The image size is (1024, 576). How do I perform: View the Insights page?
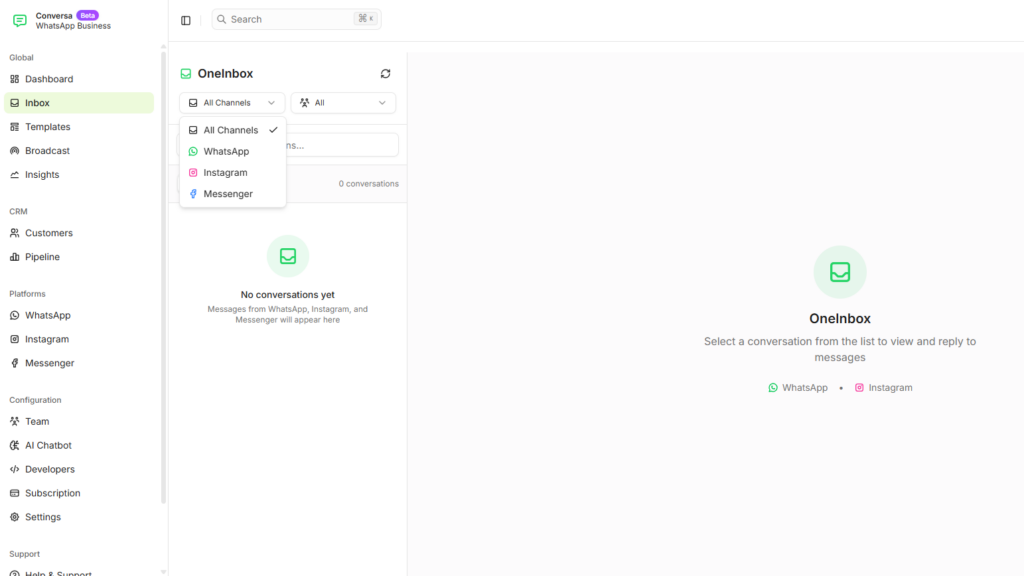tap(42, 175)
